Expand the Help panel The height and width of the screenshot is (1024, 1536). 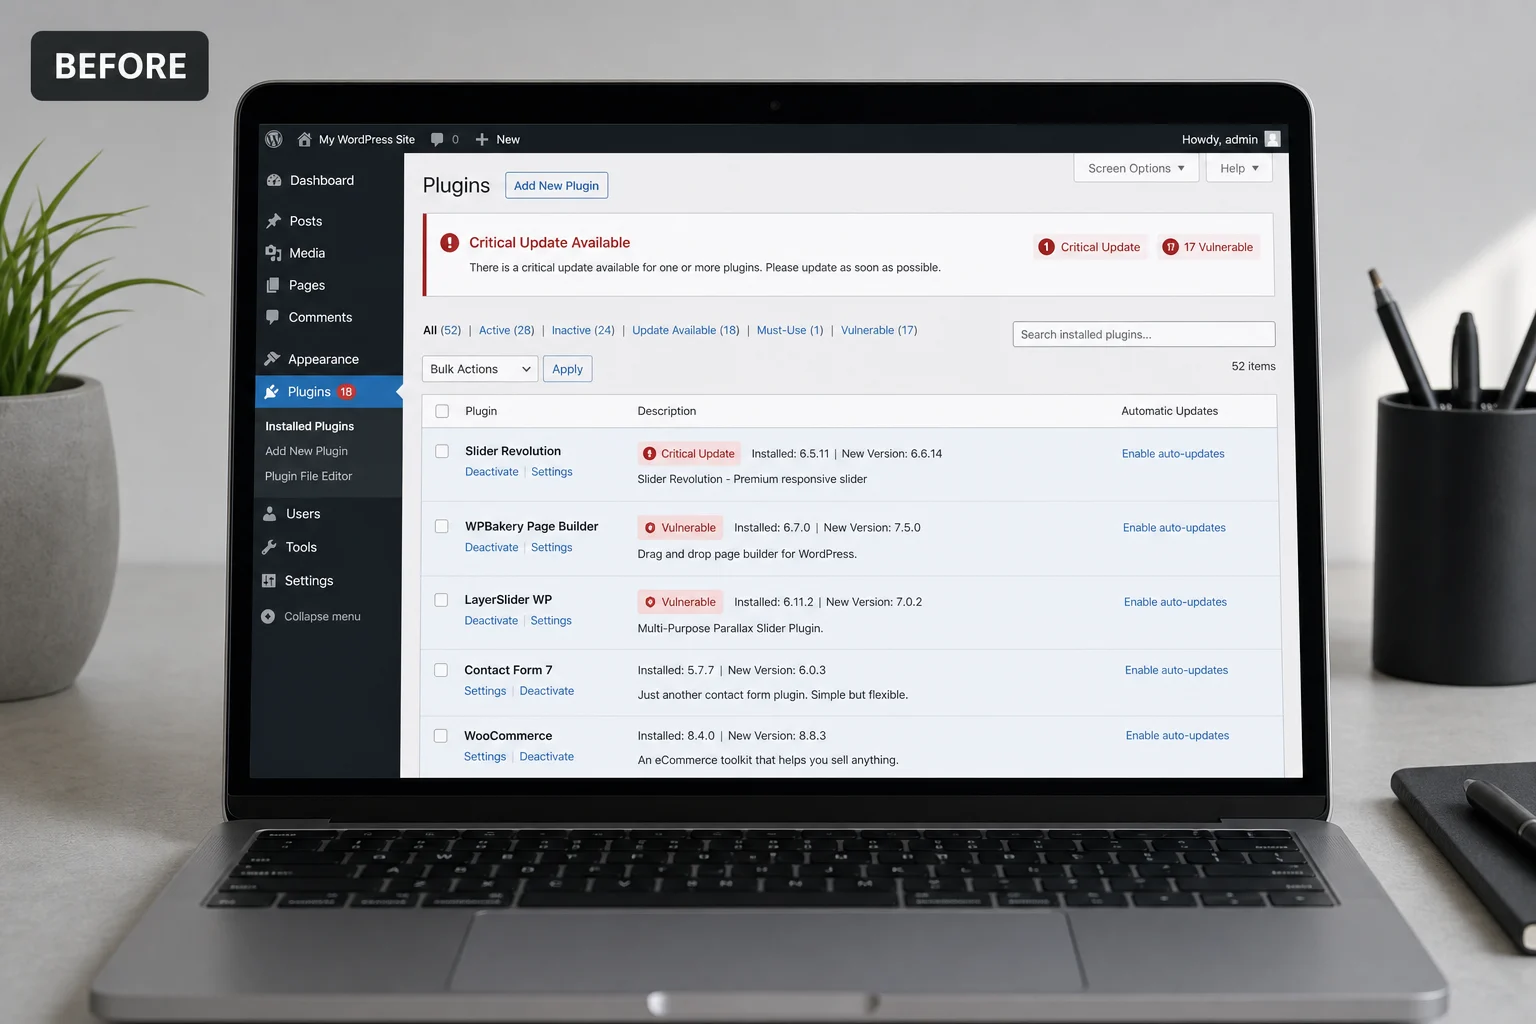point(1239,168)
